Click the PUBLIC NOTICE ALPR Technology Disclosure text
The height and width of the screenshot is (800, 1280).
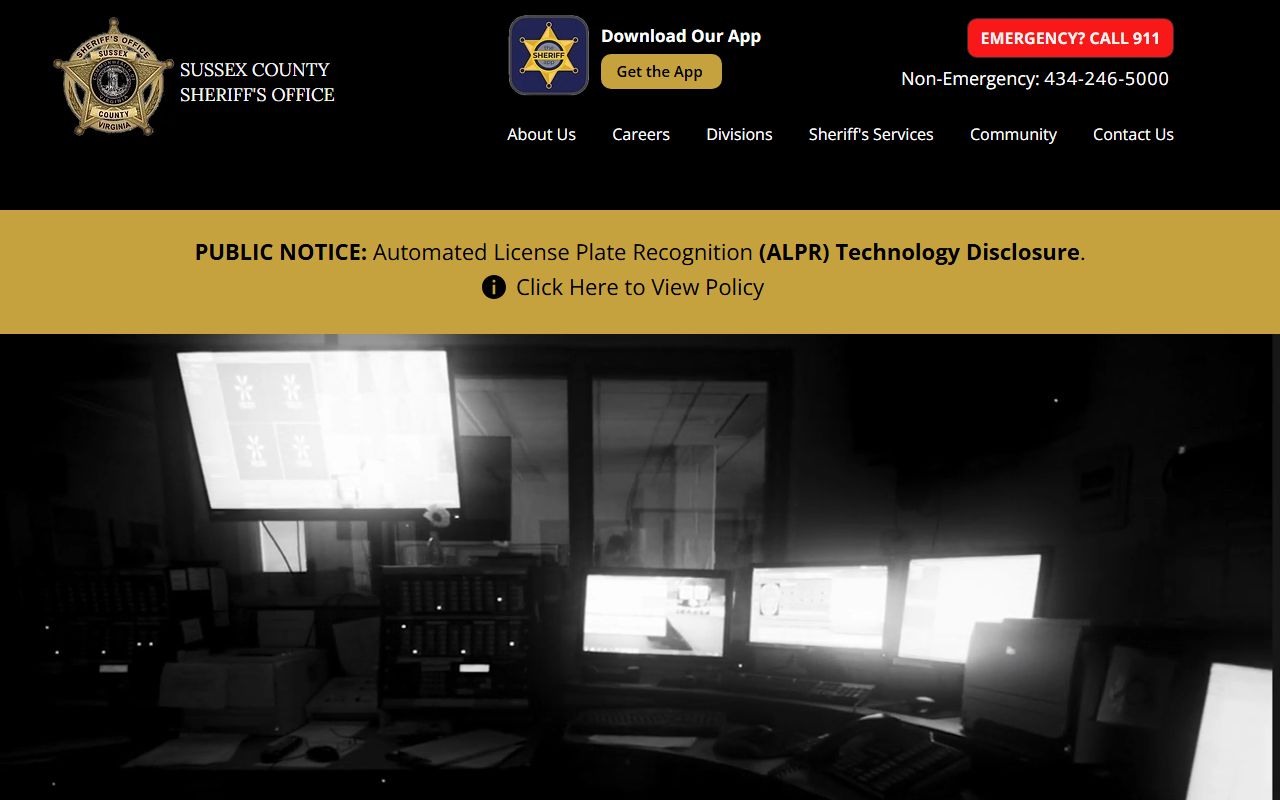(x=640, y=252)
